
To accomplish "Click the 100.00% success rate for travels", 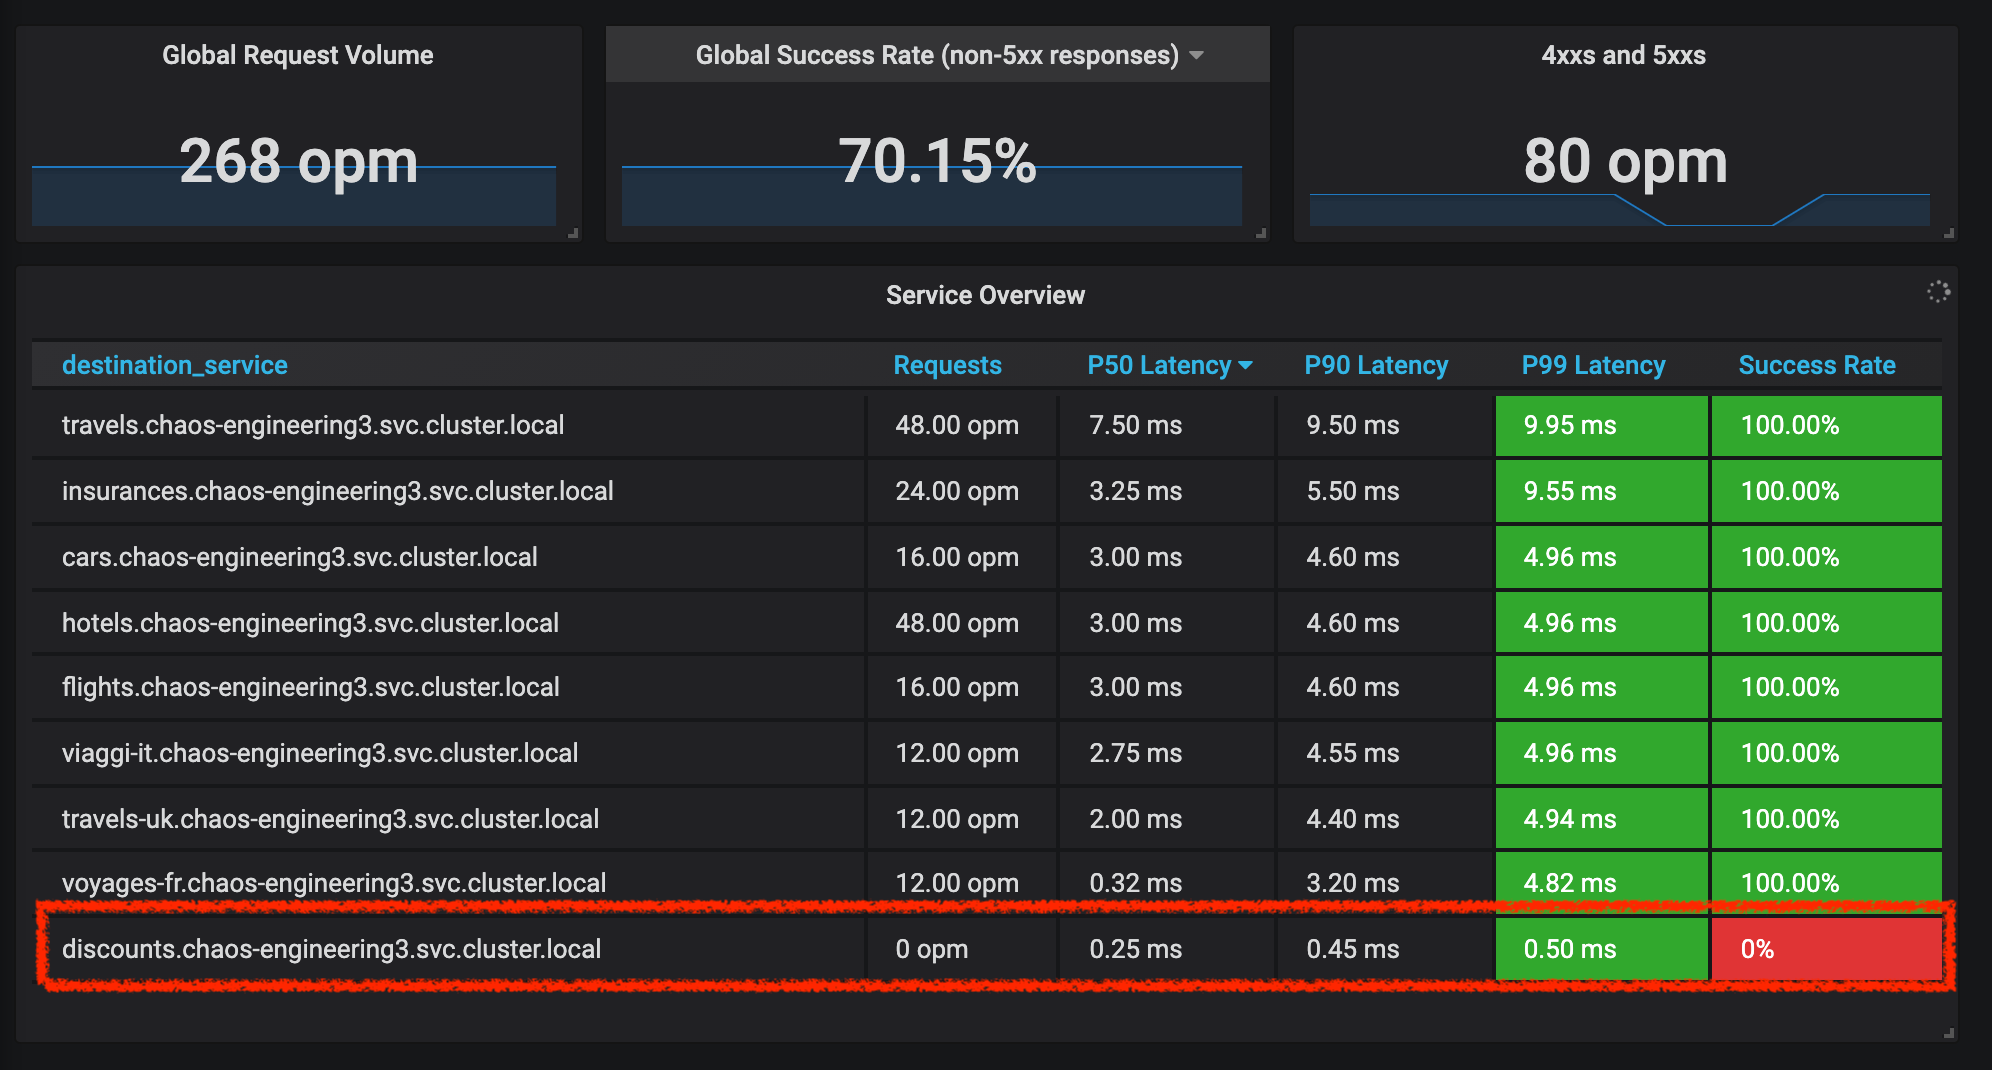I will tap(1826, 426).
